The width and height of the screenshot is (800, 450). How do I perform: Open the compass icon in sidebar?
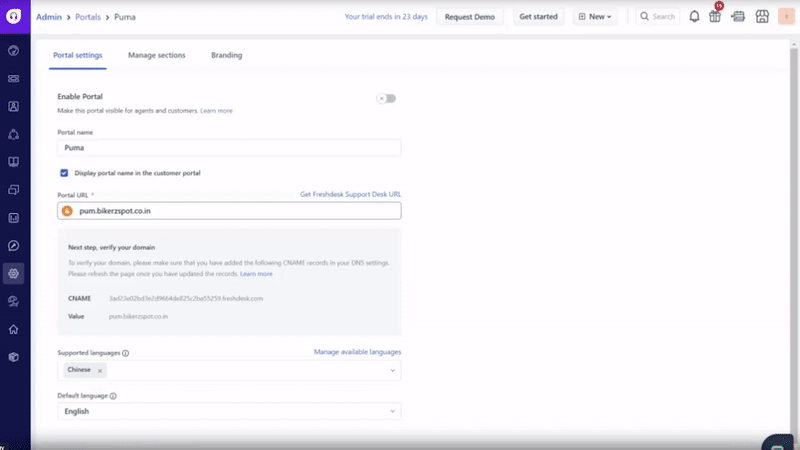[14, 245]
